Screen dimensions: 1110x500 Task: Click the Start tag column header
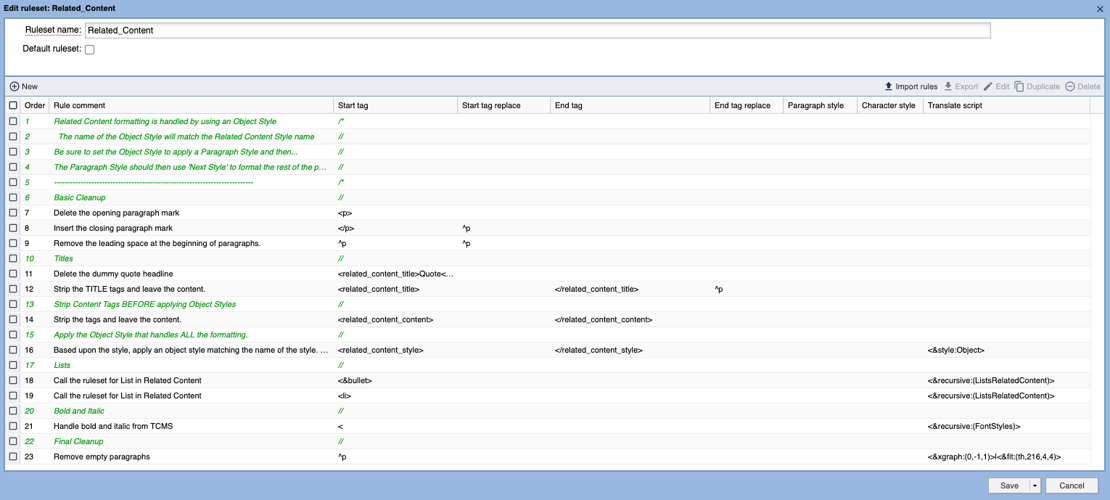tap(396, 105)
